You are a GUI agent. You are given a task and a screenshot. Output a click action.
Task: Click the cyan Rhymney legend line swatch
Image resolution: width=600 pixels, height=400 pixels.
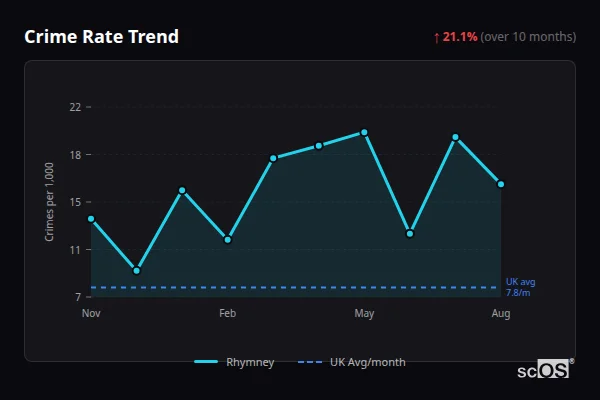[x=206, y=362]
